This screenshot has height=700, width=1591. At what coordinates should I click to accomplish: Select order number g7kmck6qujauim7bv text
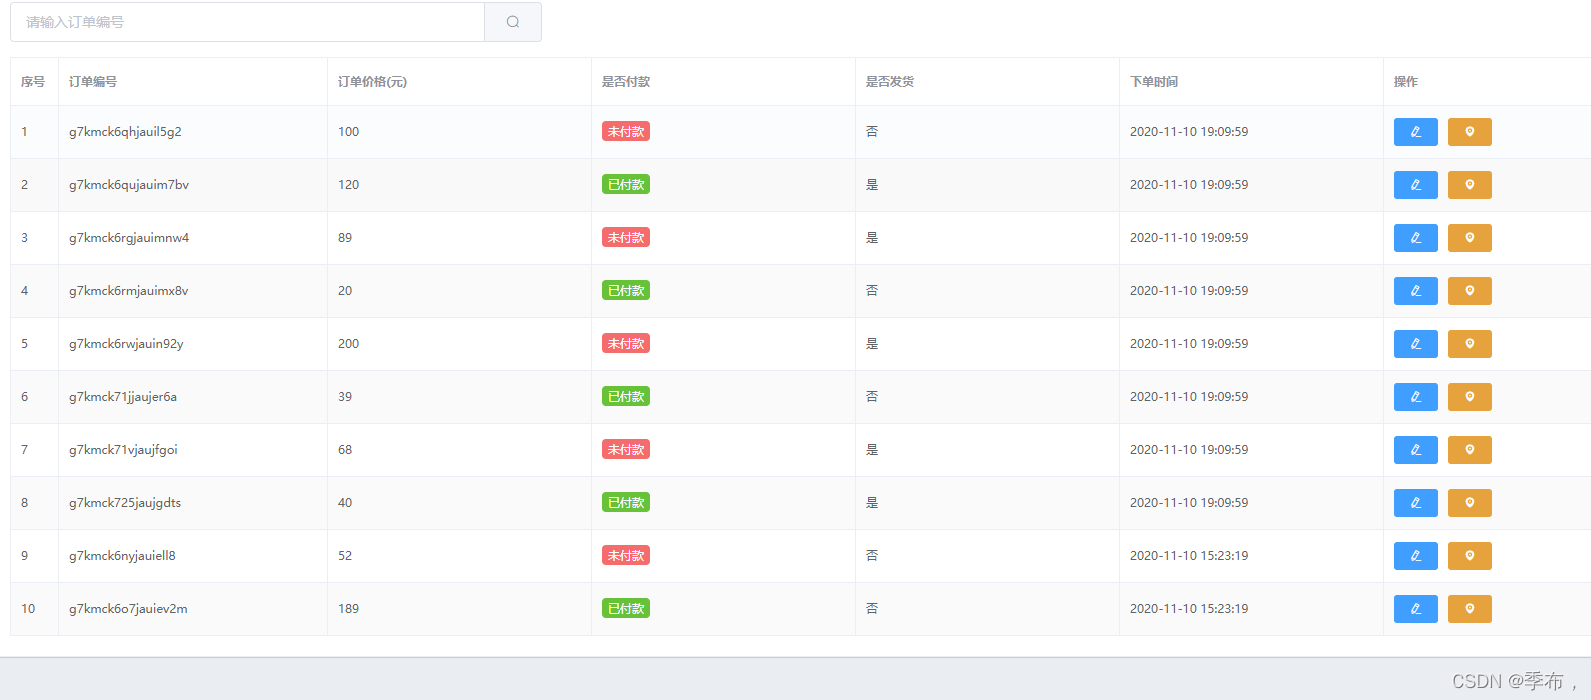tap(129, 185)
